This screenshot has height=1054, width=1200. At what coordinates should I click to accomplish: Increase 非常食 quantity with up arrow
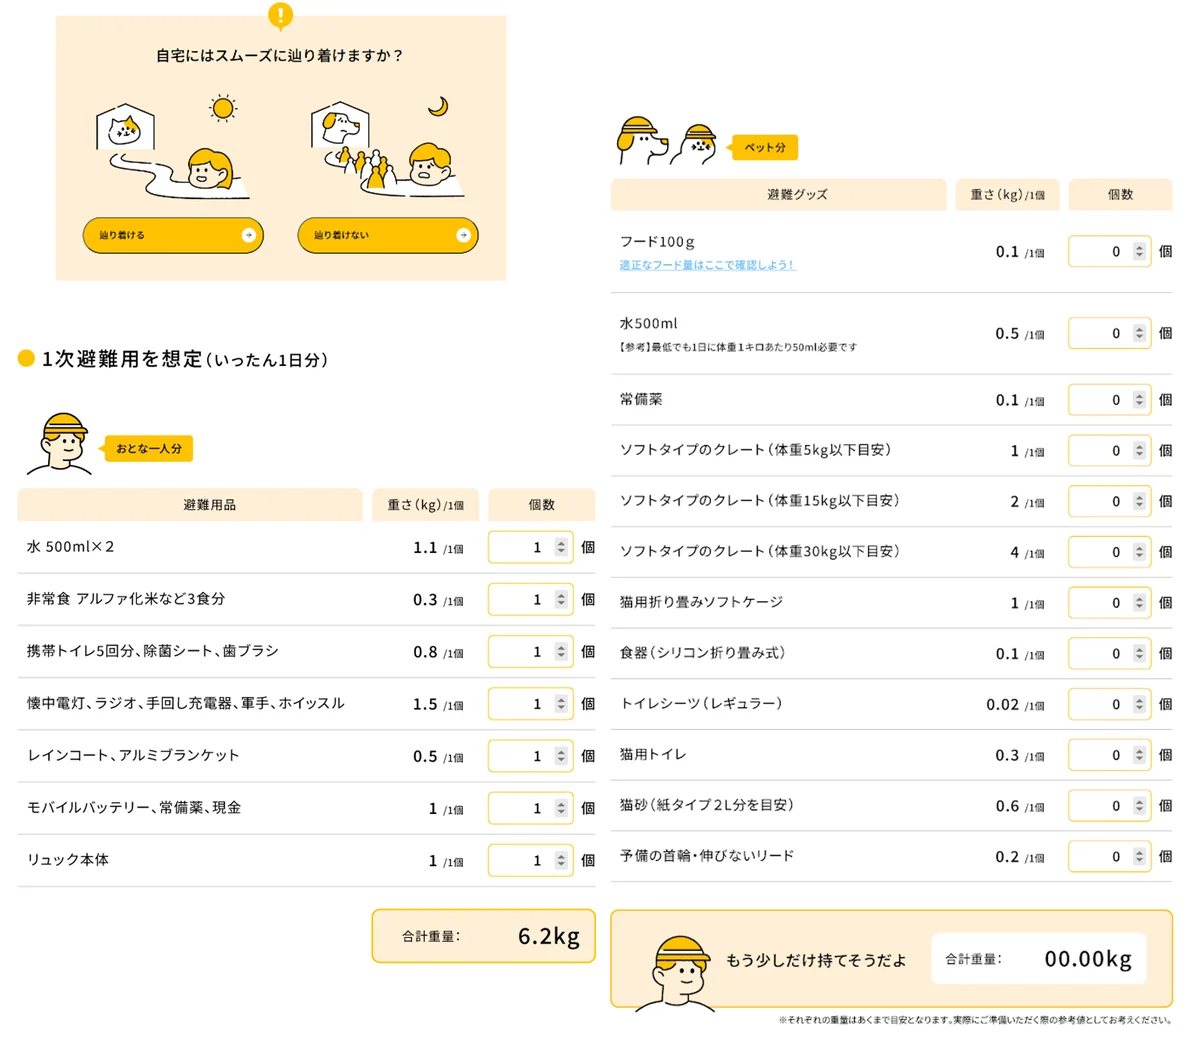coord(561,595)
